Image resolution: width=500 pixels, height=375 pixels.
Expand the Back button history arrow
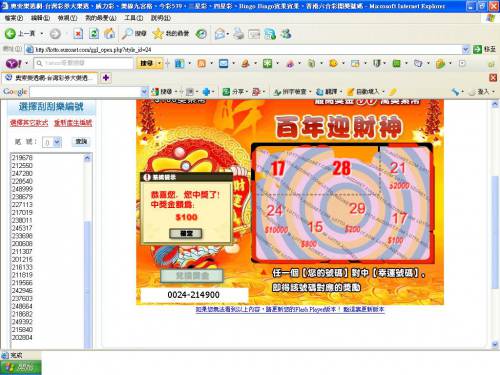[42, 34]
